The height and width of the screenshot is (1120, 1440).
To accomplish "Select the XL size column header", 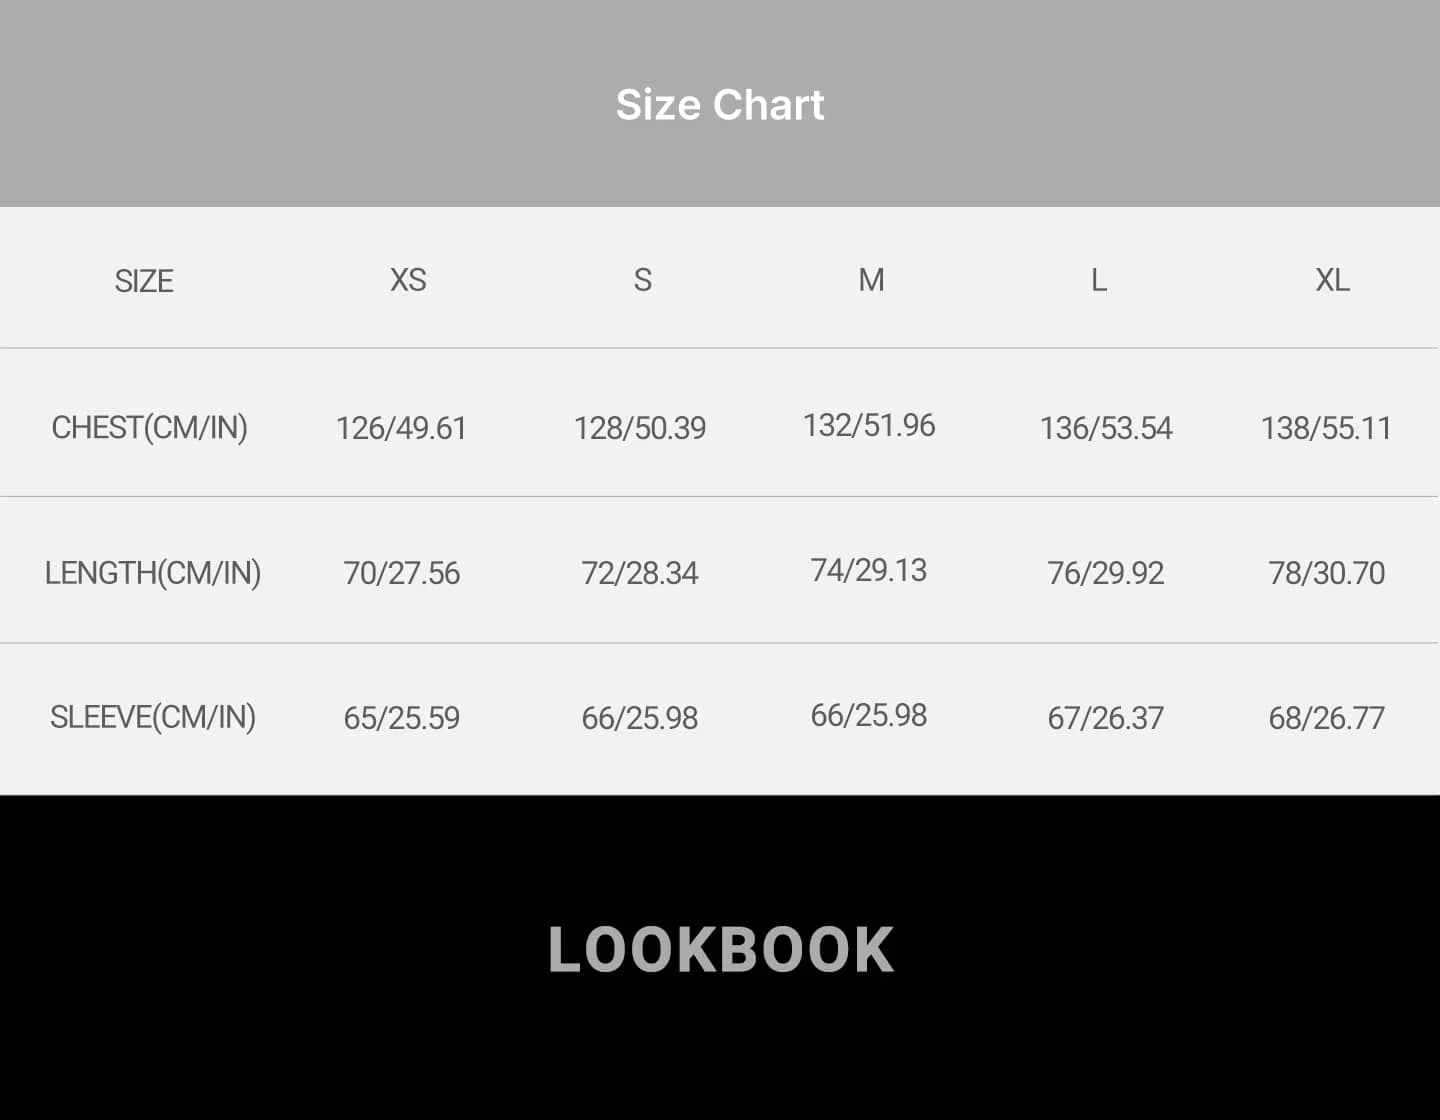I will pyautogui.click(x=1332, y=280).
